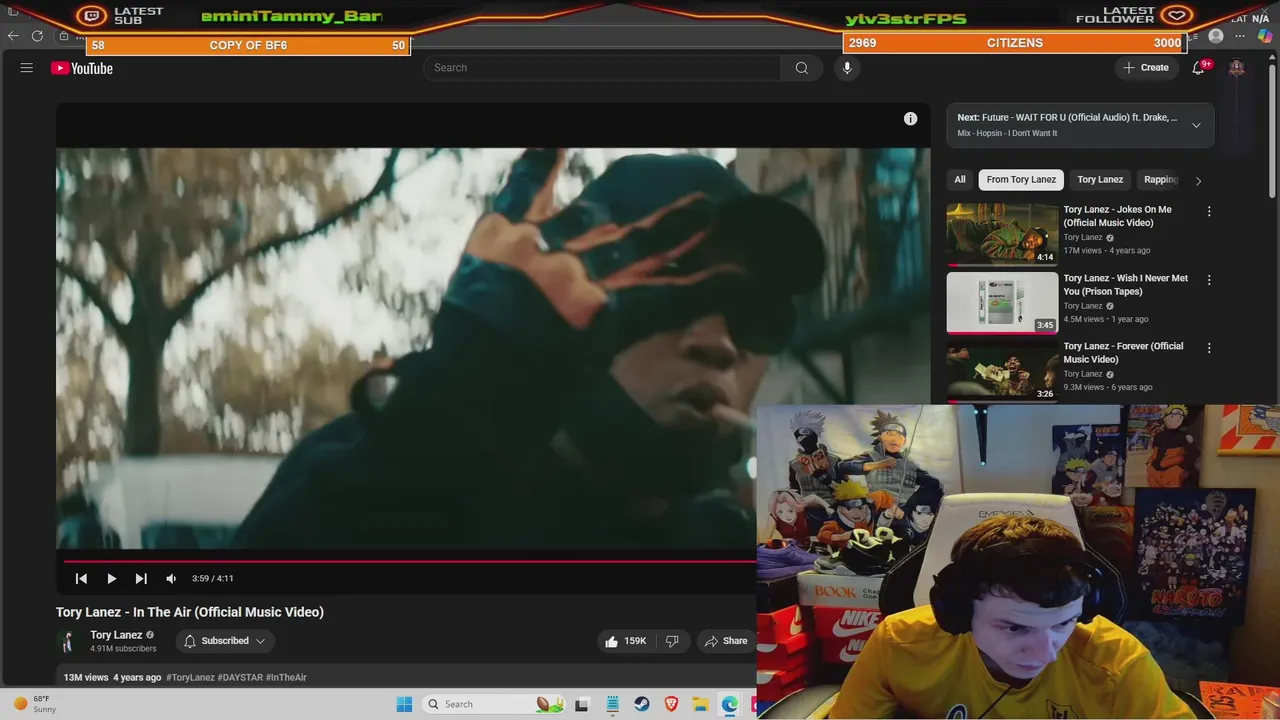This screenshot has height=720, width=1280.
Task: Focus the YouTube search field
Action: tap(602, 68)
